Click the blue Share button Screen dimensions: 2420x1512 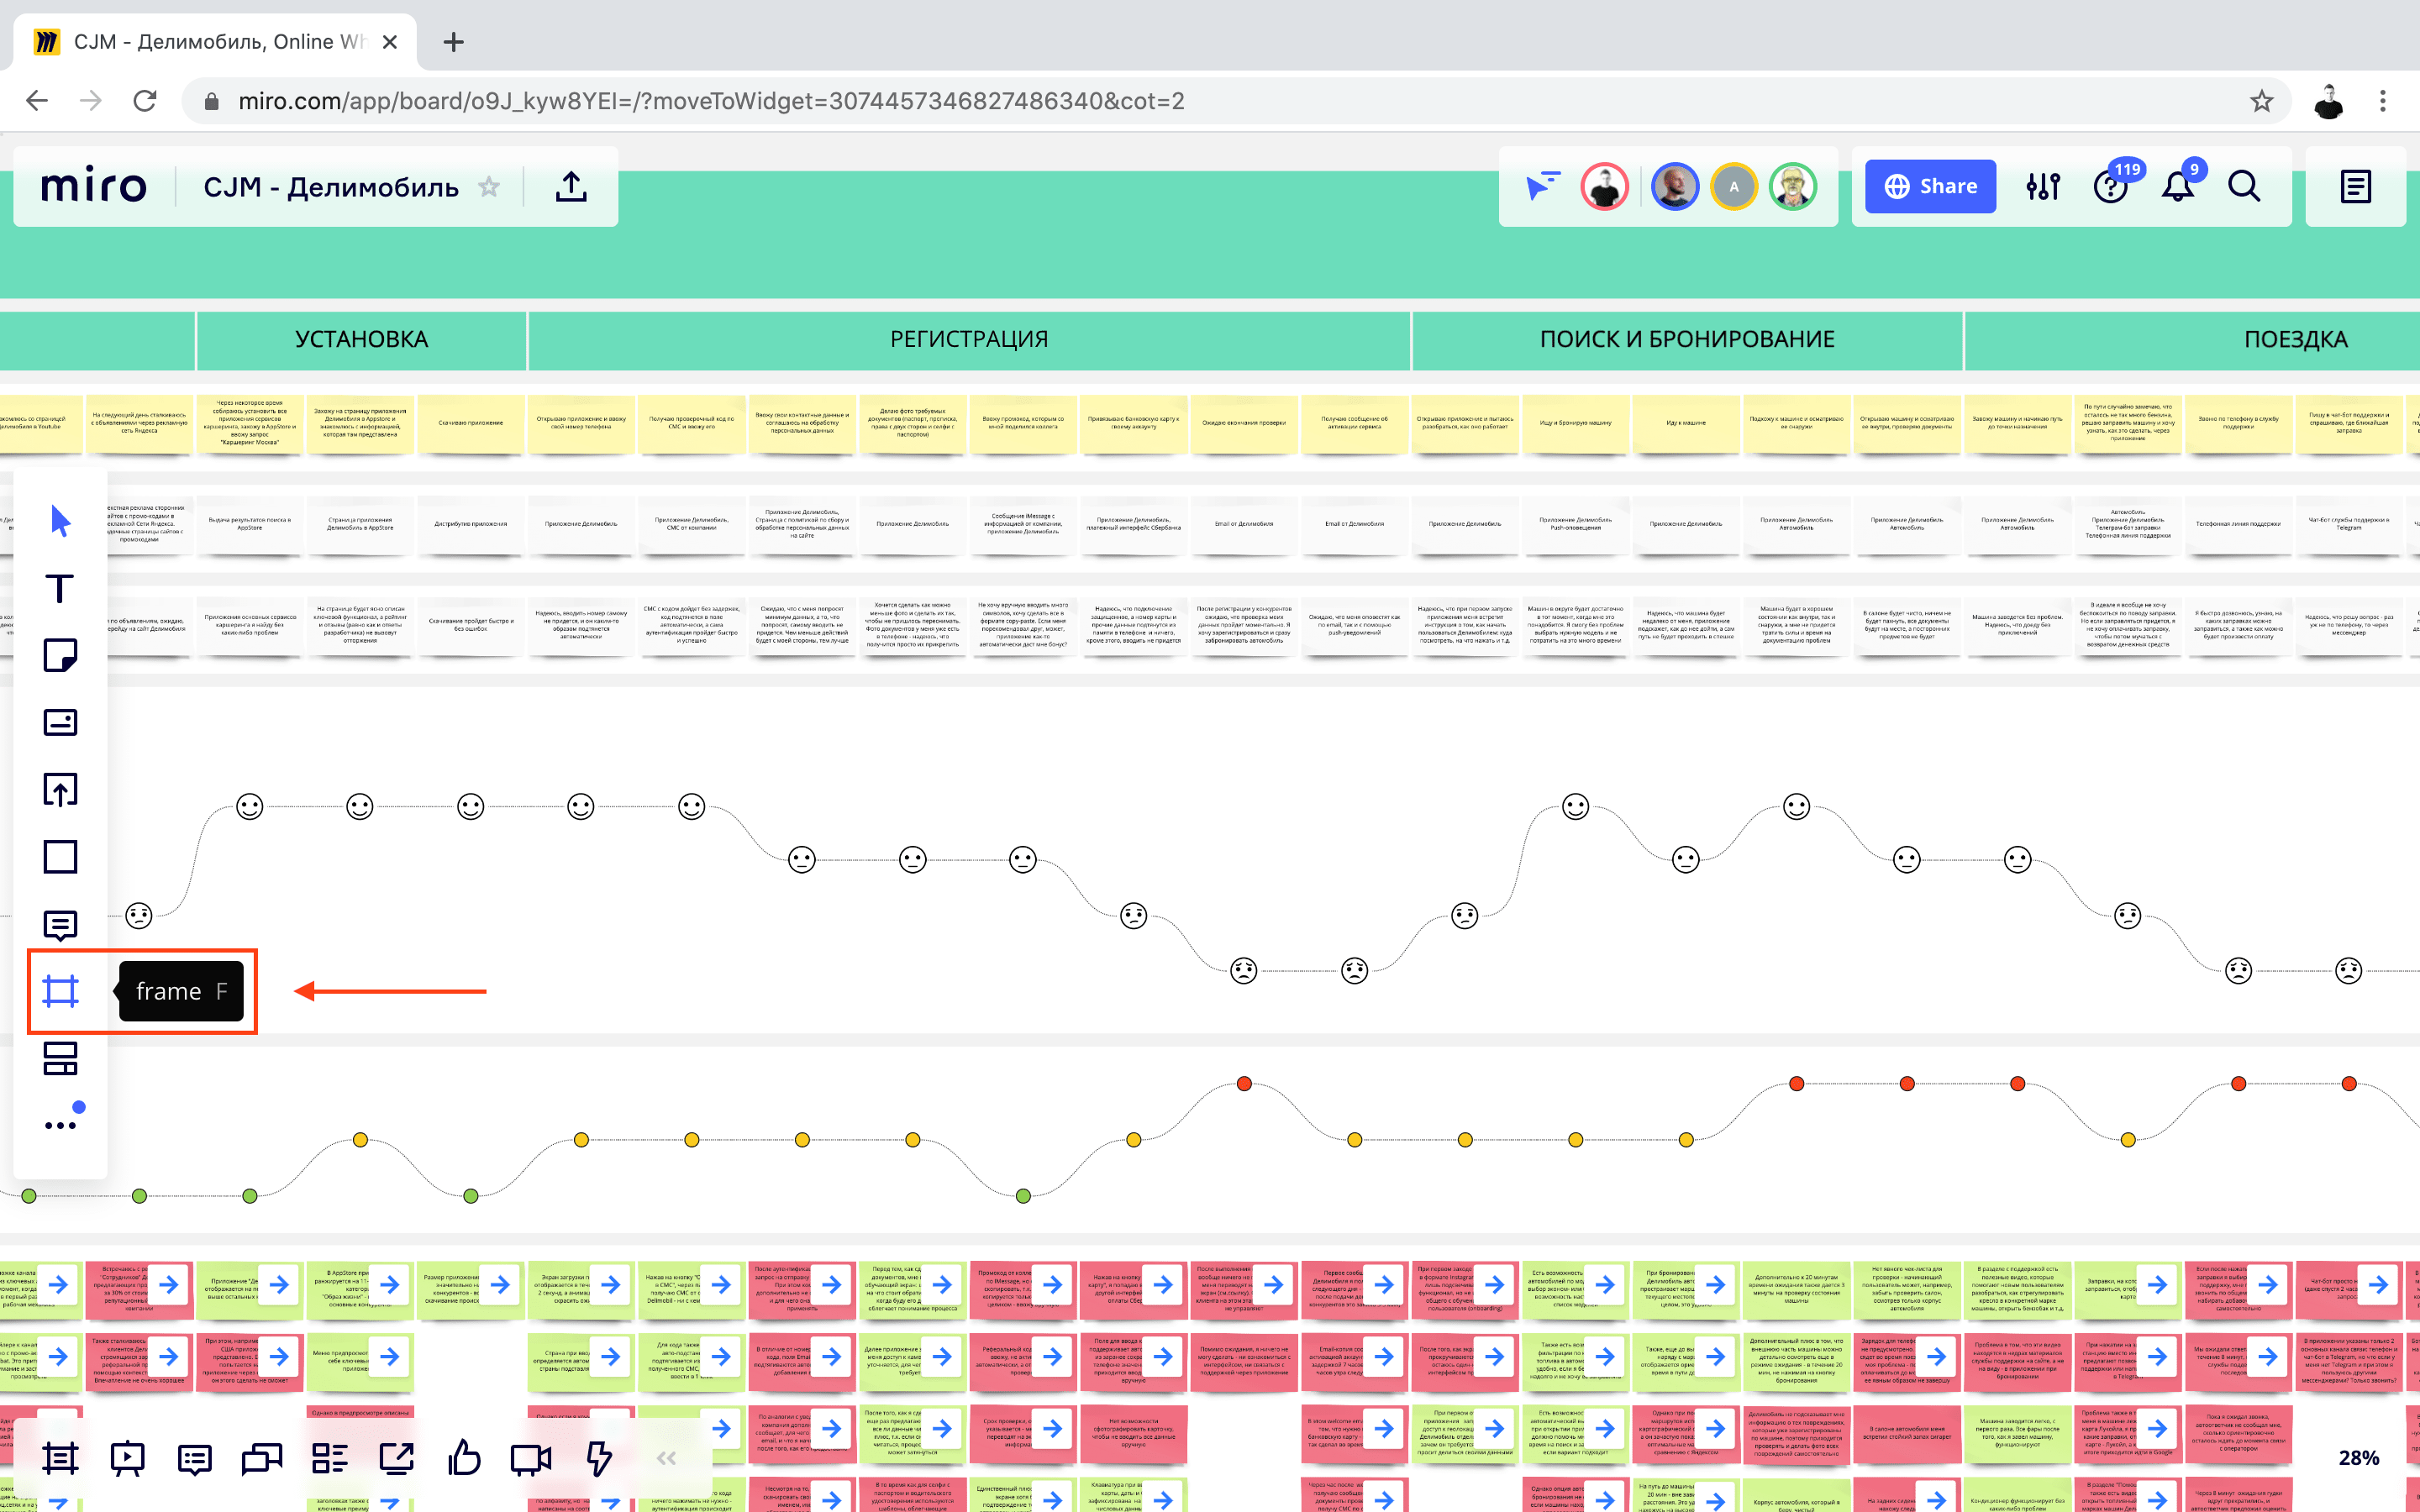pyautogui.click(x=1930, y=187)
